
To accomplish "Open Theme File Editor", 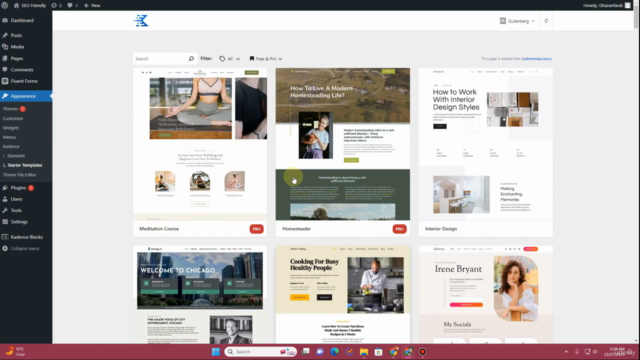I will [x=20, y=175].
